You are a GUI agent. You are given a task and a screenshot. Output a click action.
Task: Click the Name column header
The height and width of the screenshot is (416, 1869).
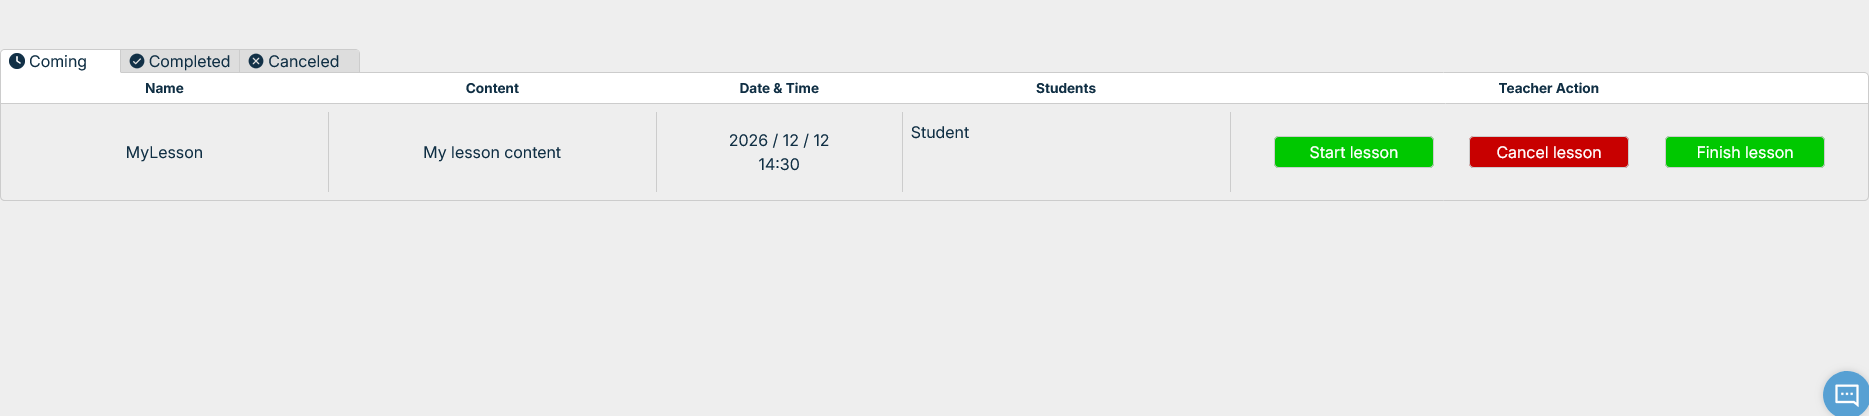164,88
